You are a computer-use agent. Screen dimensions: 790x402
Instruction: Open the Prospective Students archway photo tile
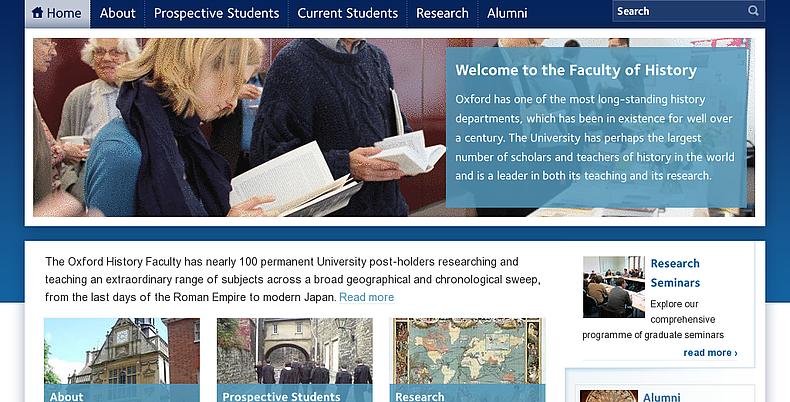[x=294, y=350]
